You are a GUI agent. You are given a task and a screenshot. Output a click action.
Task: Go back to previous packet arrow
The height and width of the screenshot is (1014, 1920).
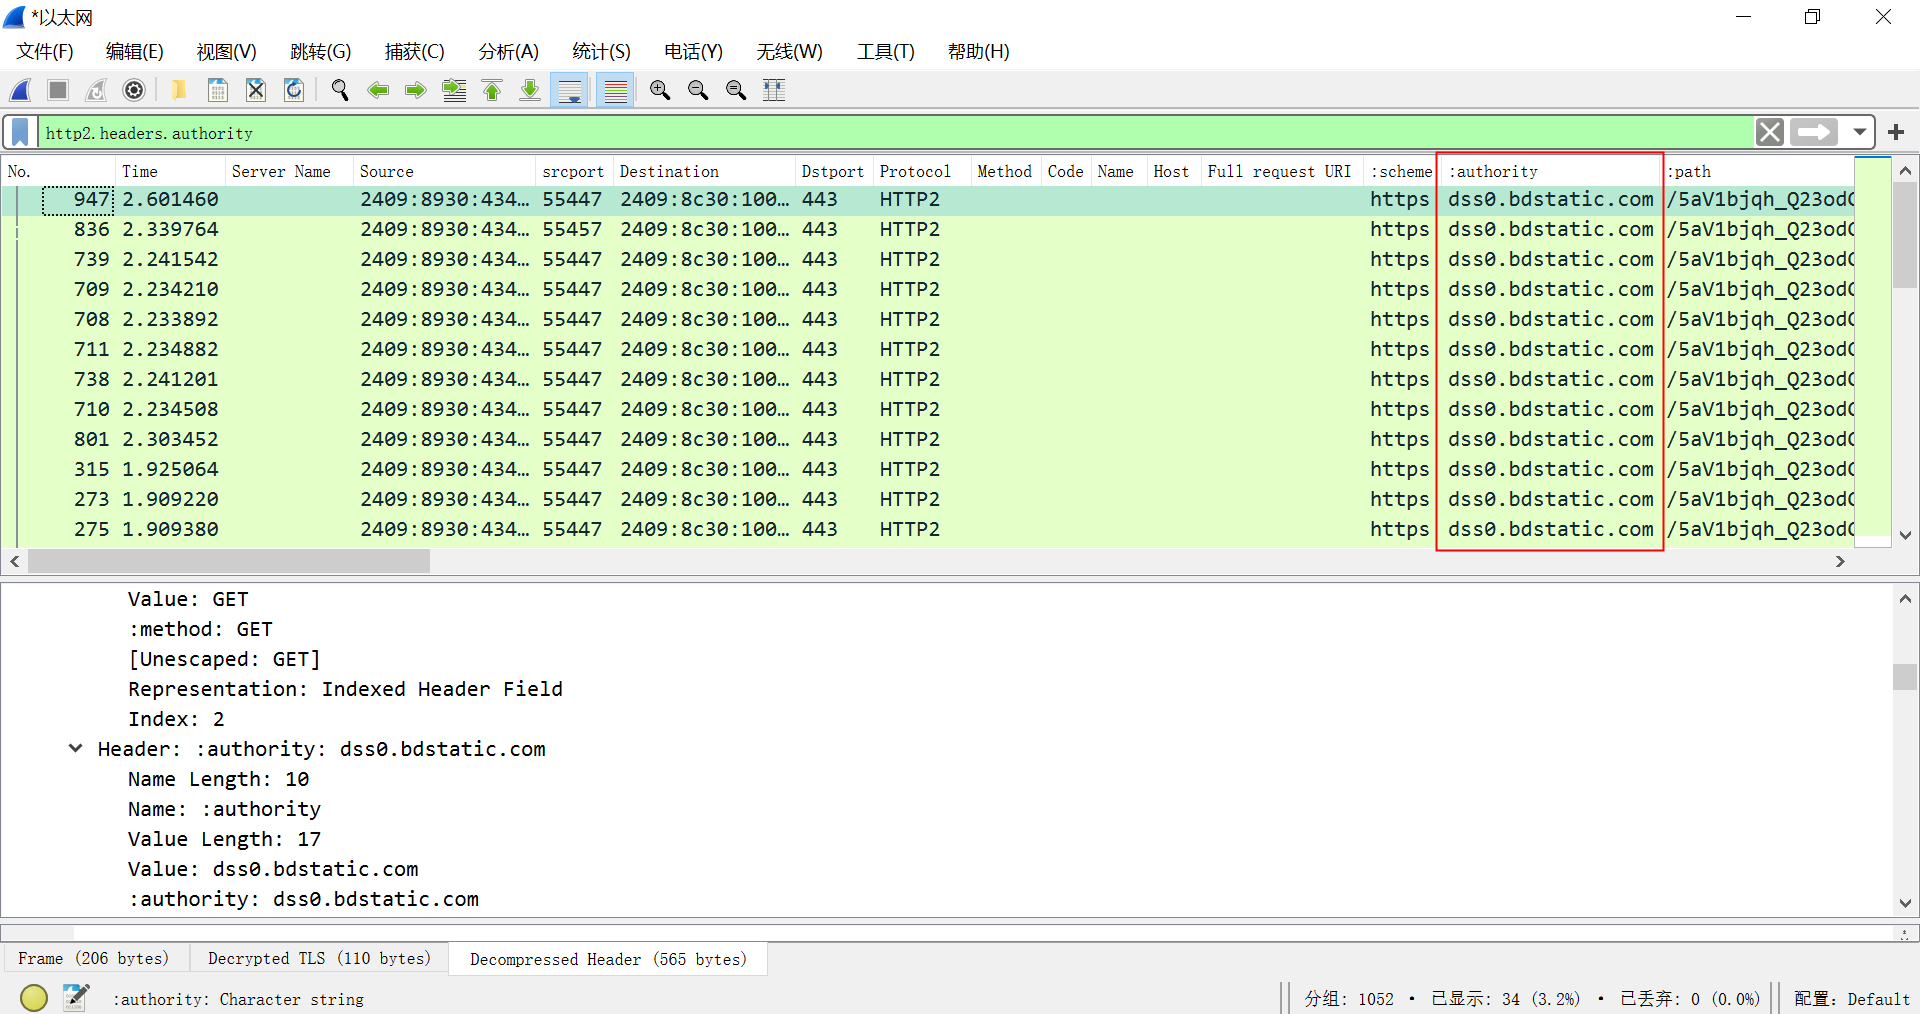pos(378,91)
